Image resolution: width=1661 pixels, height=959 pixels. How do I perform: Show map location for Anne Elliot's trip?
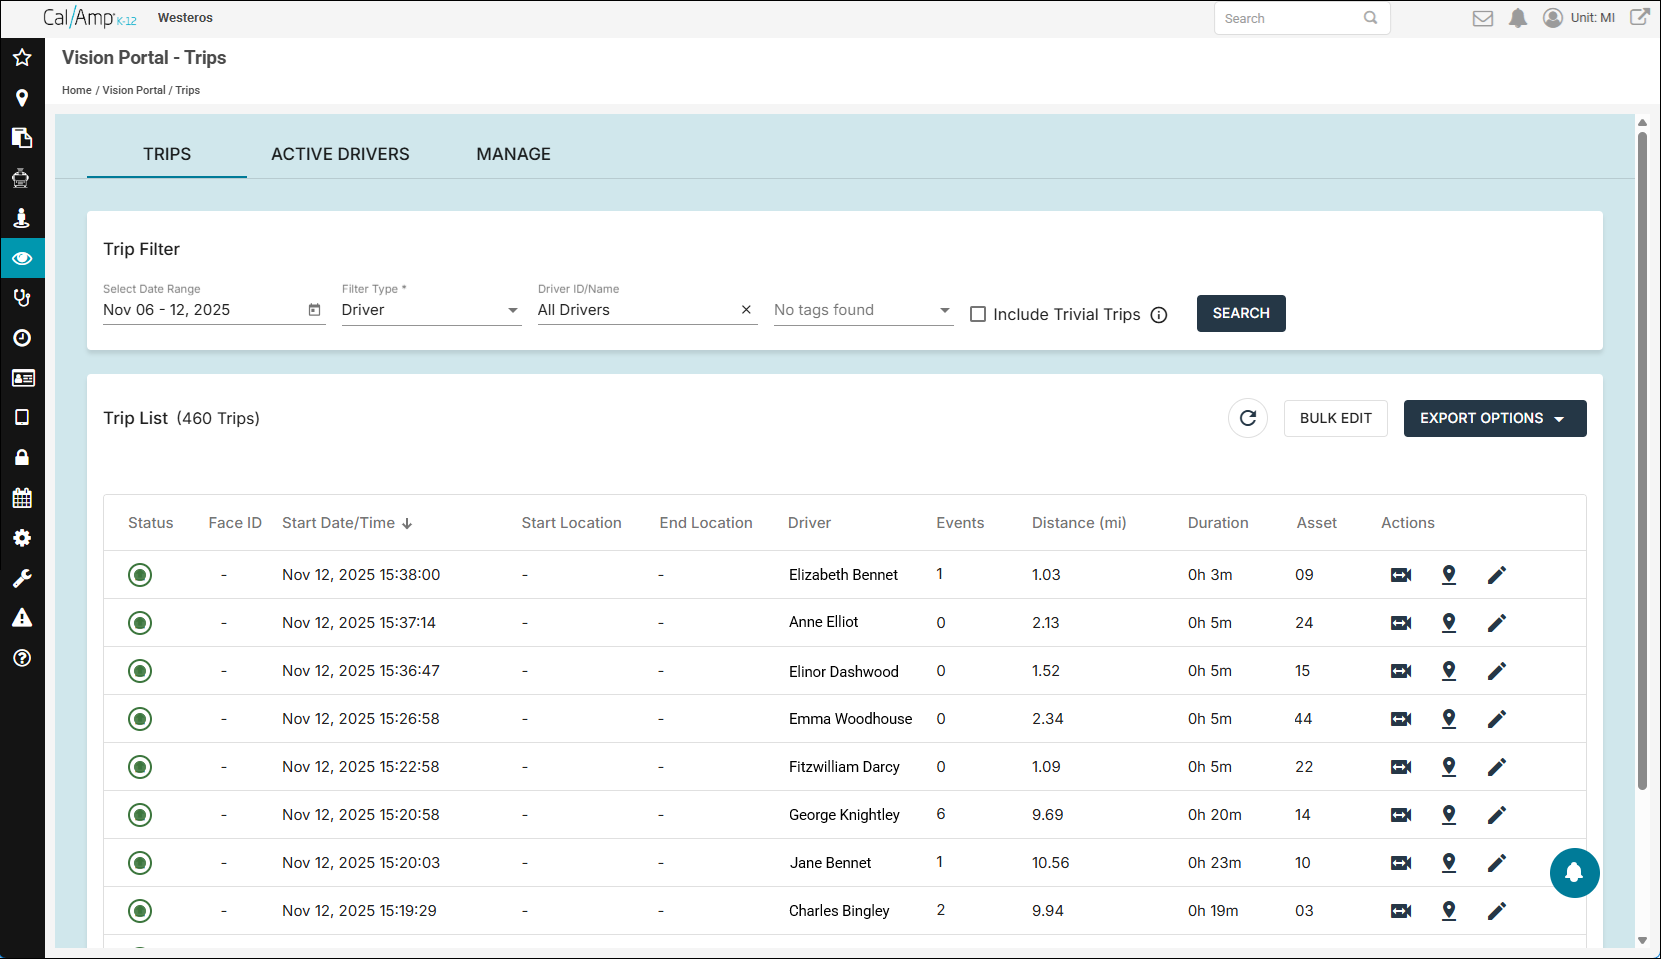pyautogui.click(x=1449, y=623)
